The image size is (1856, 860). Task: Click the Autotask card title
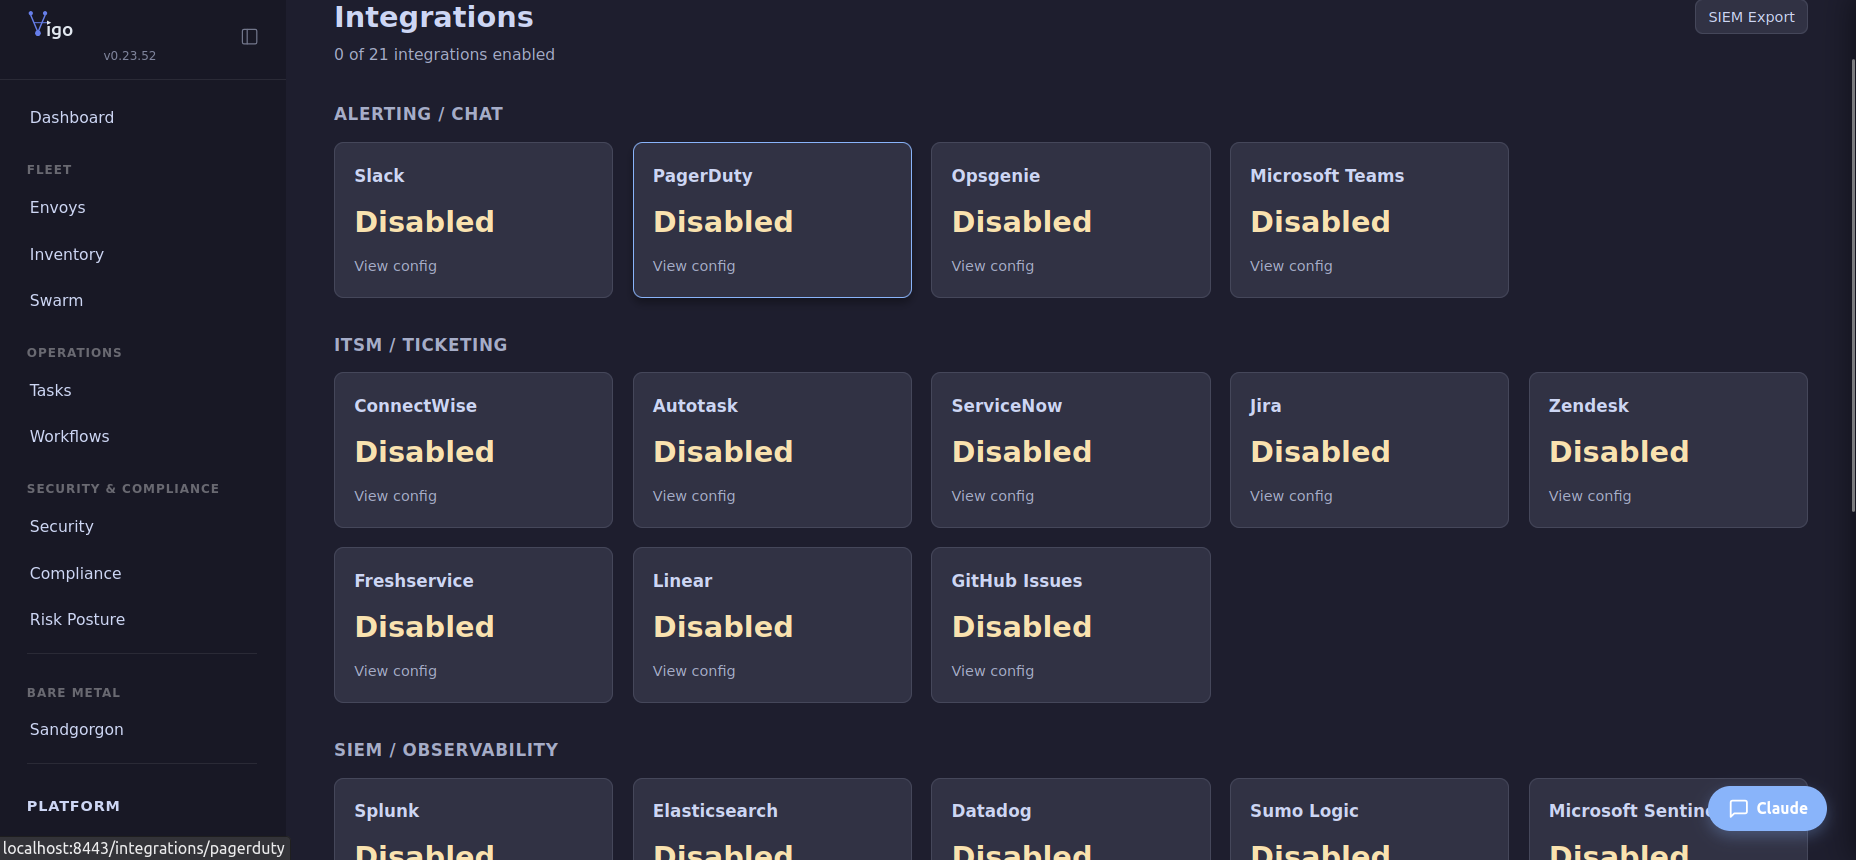coord(695,406)
